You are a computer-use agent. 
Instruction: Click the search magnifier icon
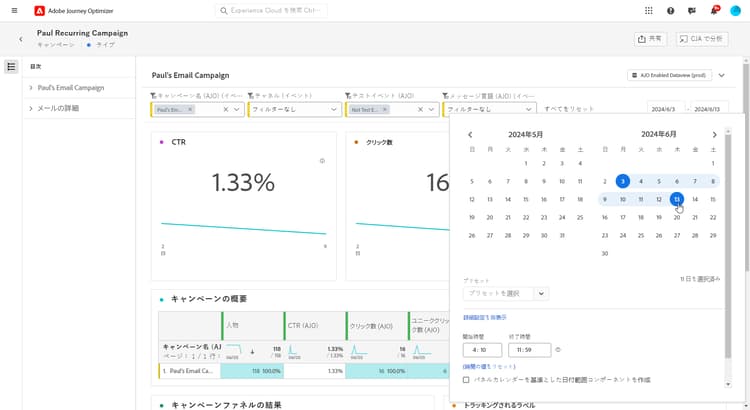pyautogui.click(x=223, y=11)
